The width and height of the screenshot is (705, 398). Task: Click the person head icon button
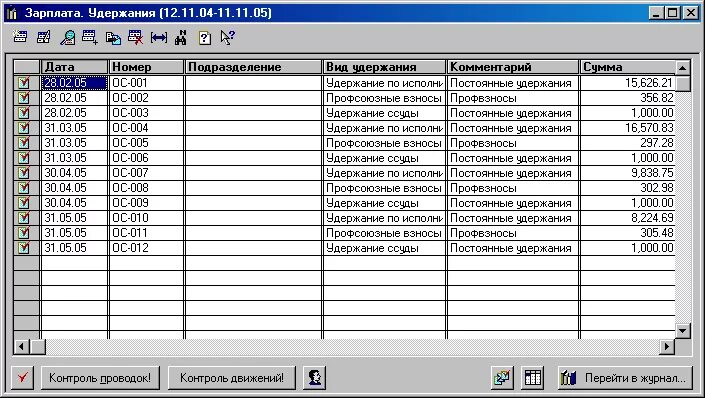click(x=314, y=377)
